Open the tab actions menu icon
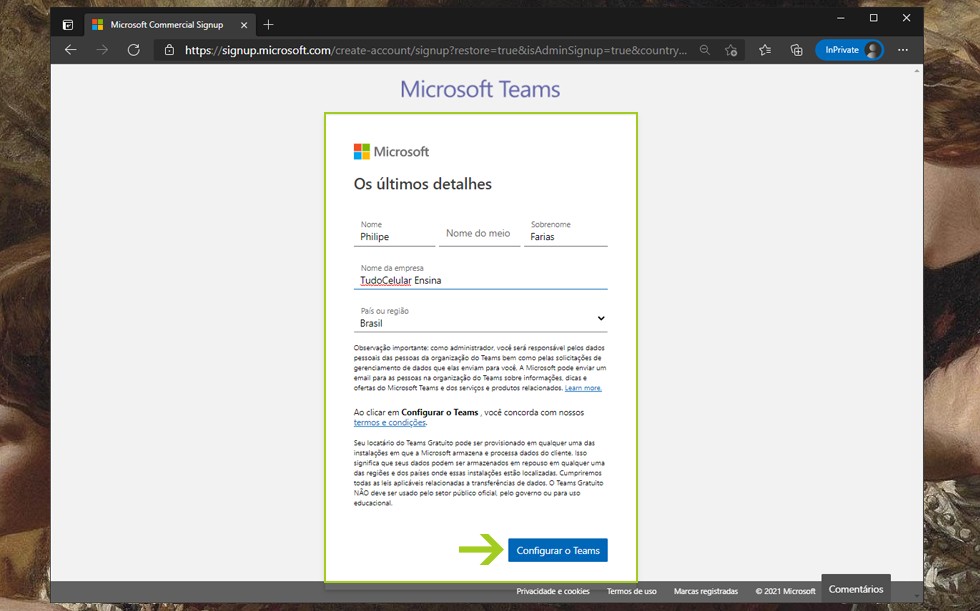Screen dimensions: 980x611 coord(68,24)
